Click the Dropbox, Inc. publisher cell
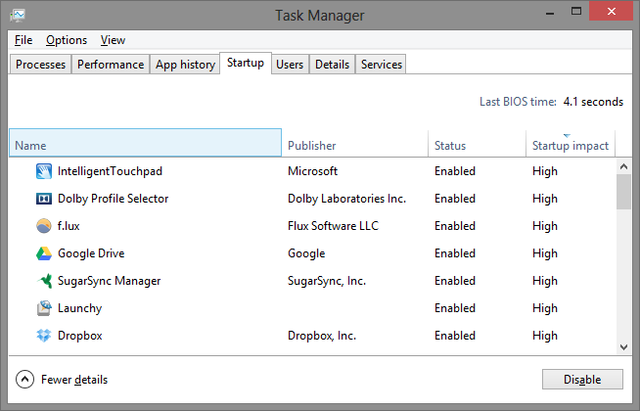This screenshot has width=640, height=411. (322, 335)
